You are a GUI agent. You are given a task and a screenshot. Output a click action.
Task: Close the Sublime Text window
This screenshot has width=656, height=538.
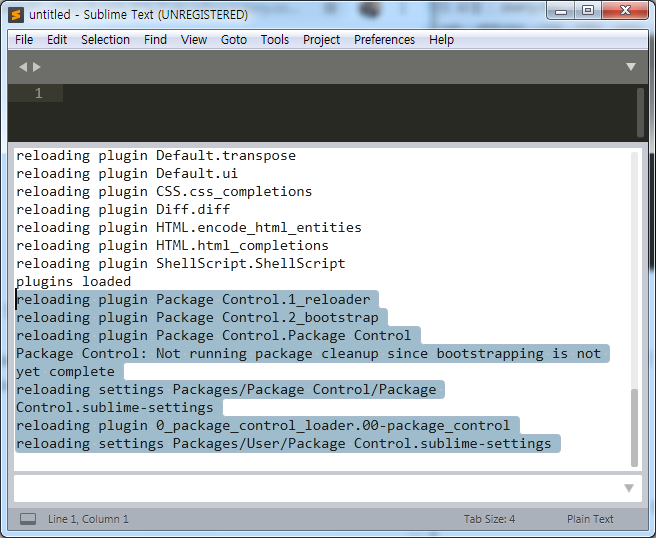[x=625, y=11]
